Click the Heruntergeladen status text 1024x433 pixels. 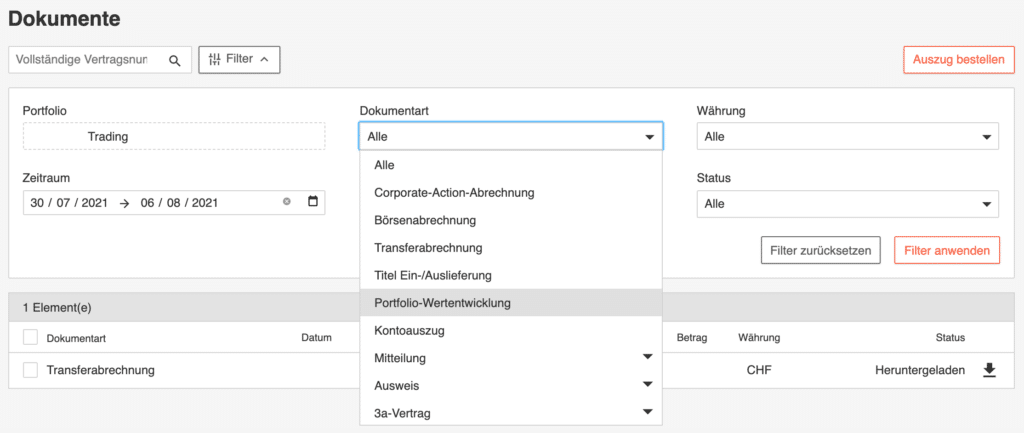click(x=920, y=370)
